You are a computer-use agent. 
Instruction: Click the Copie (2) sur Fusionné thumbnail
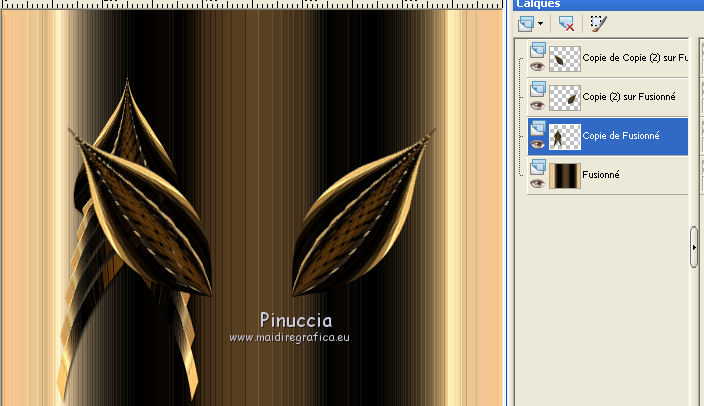tap(565, 97)
